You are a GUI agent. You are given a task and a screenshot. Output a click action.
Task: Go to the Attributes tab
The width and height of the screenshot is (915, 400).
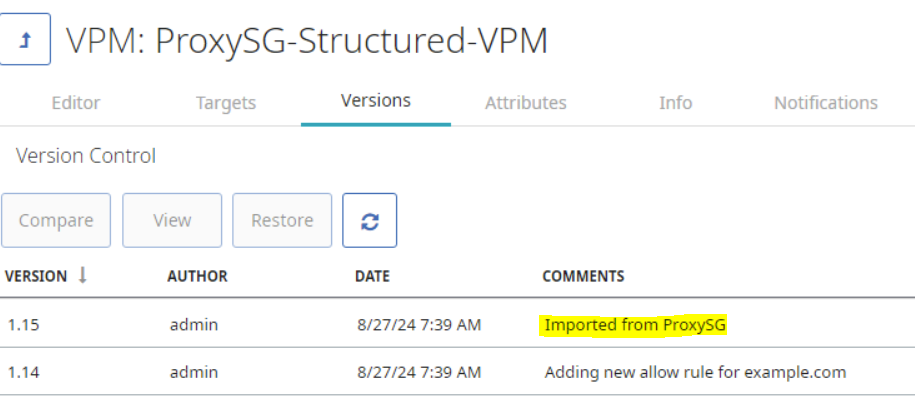[x=526, y=103]
